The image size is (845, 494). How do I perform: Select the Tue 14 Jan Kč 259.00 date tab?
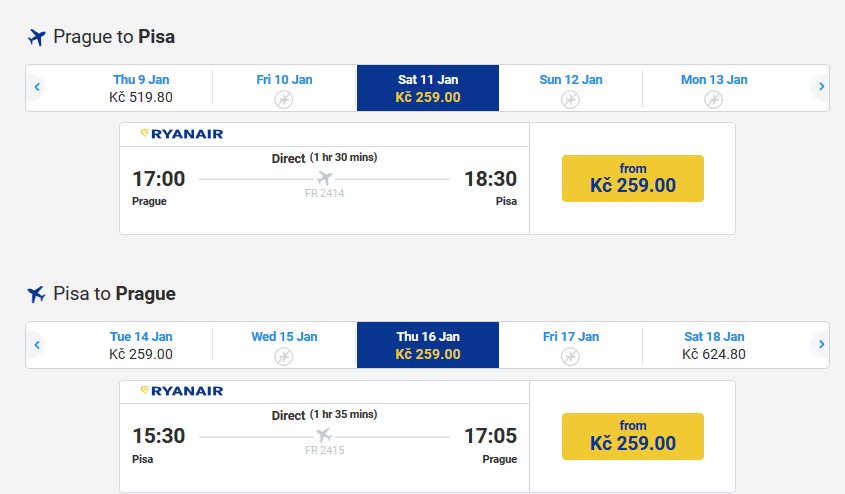point(141,345)
